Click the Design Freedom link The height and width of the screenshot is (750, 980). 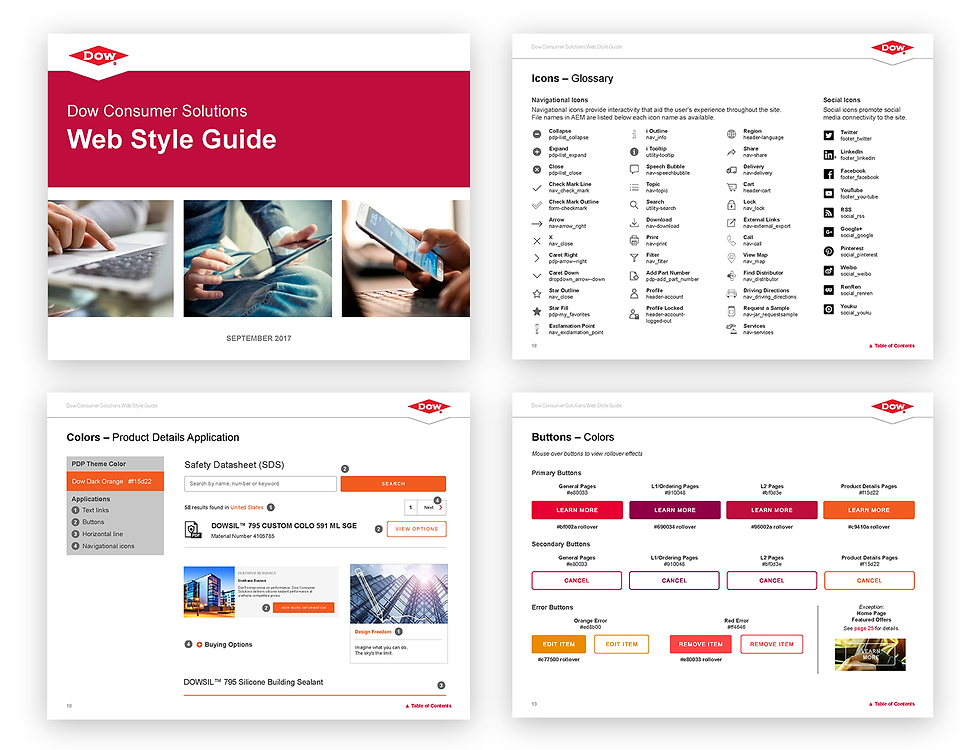click(373, 632)
